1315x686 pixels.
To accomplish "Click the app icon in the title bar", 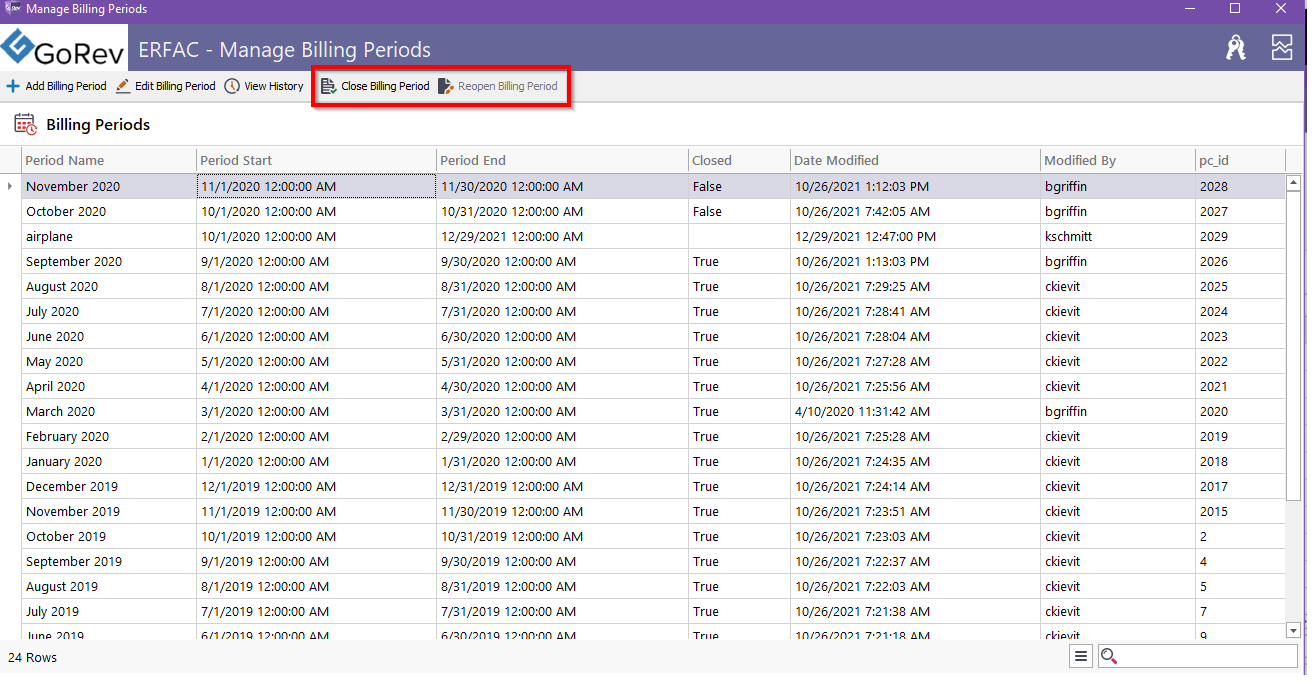I will [12, 9].
